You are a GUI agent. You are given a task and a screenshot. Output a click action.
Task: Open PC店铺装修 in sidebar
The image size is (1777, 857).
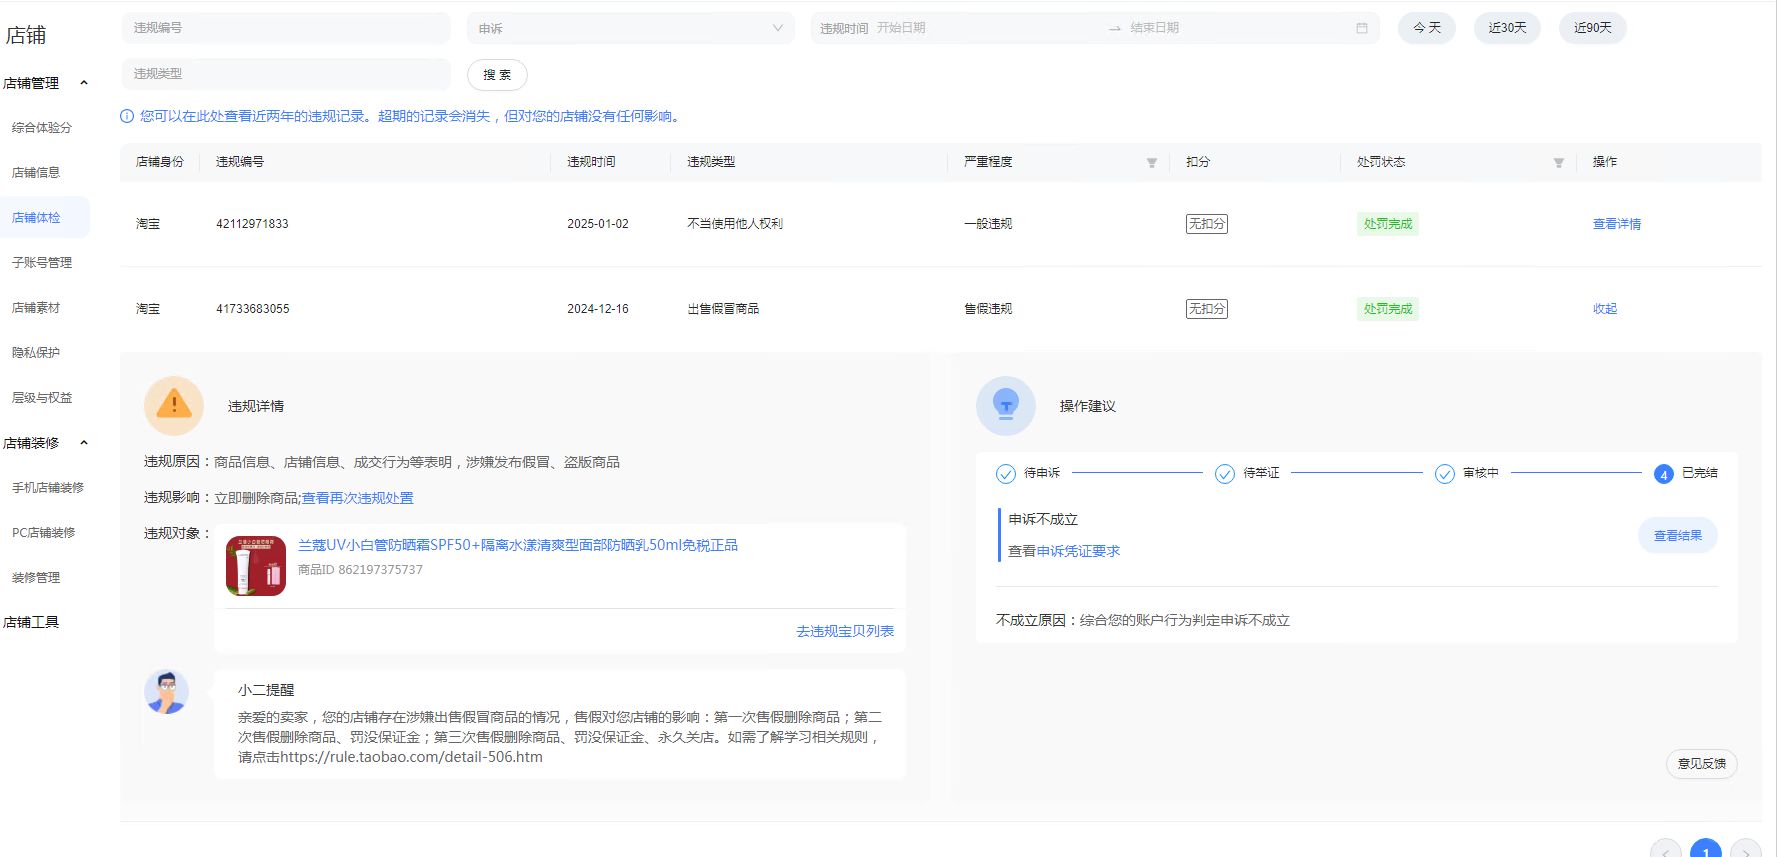click(x=43, y=533)
